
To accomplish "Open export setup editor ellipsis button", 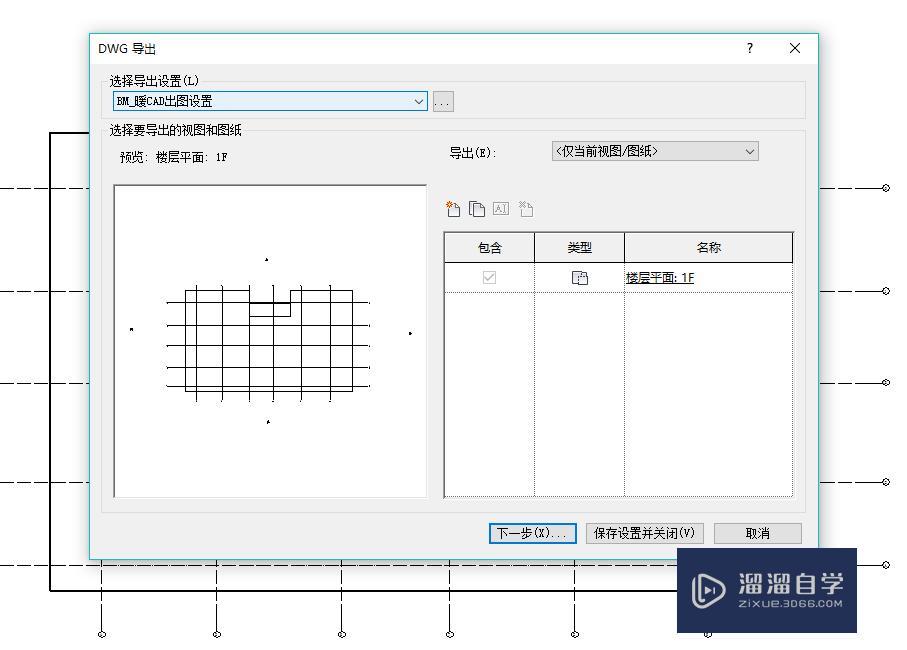I will pos(443,102).
